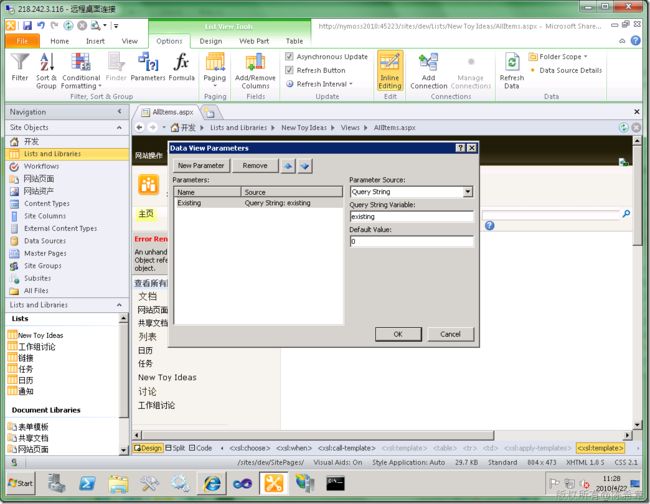Select Existing parameter row
The height and width of the screenshot is (504, 650).
[259, 203]
